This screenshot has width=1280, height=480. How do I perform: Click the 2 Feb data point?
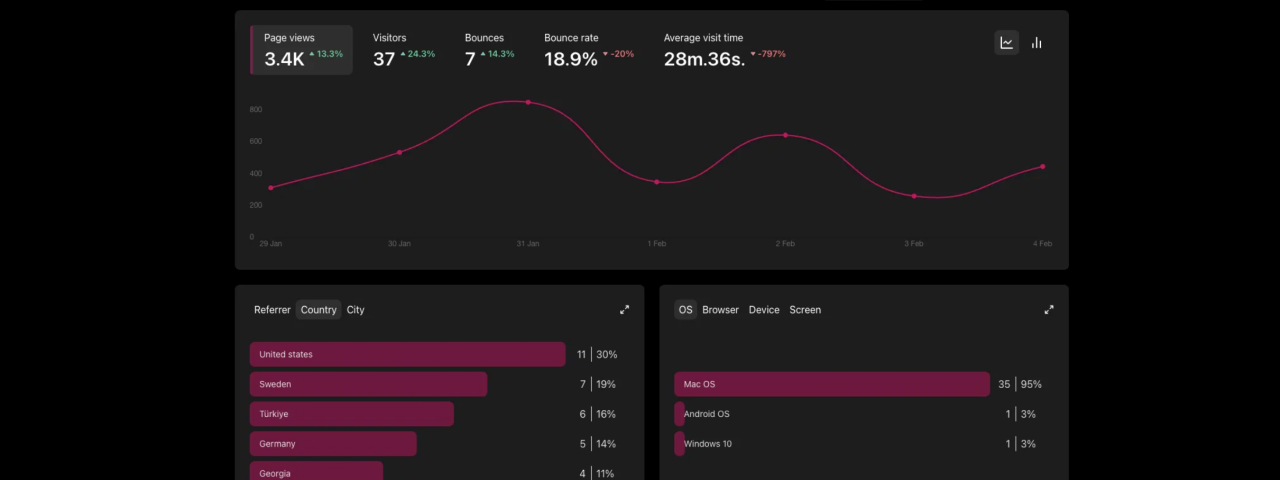(785, 135)
